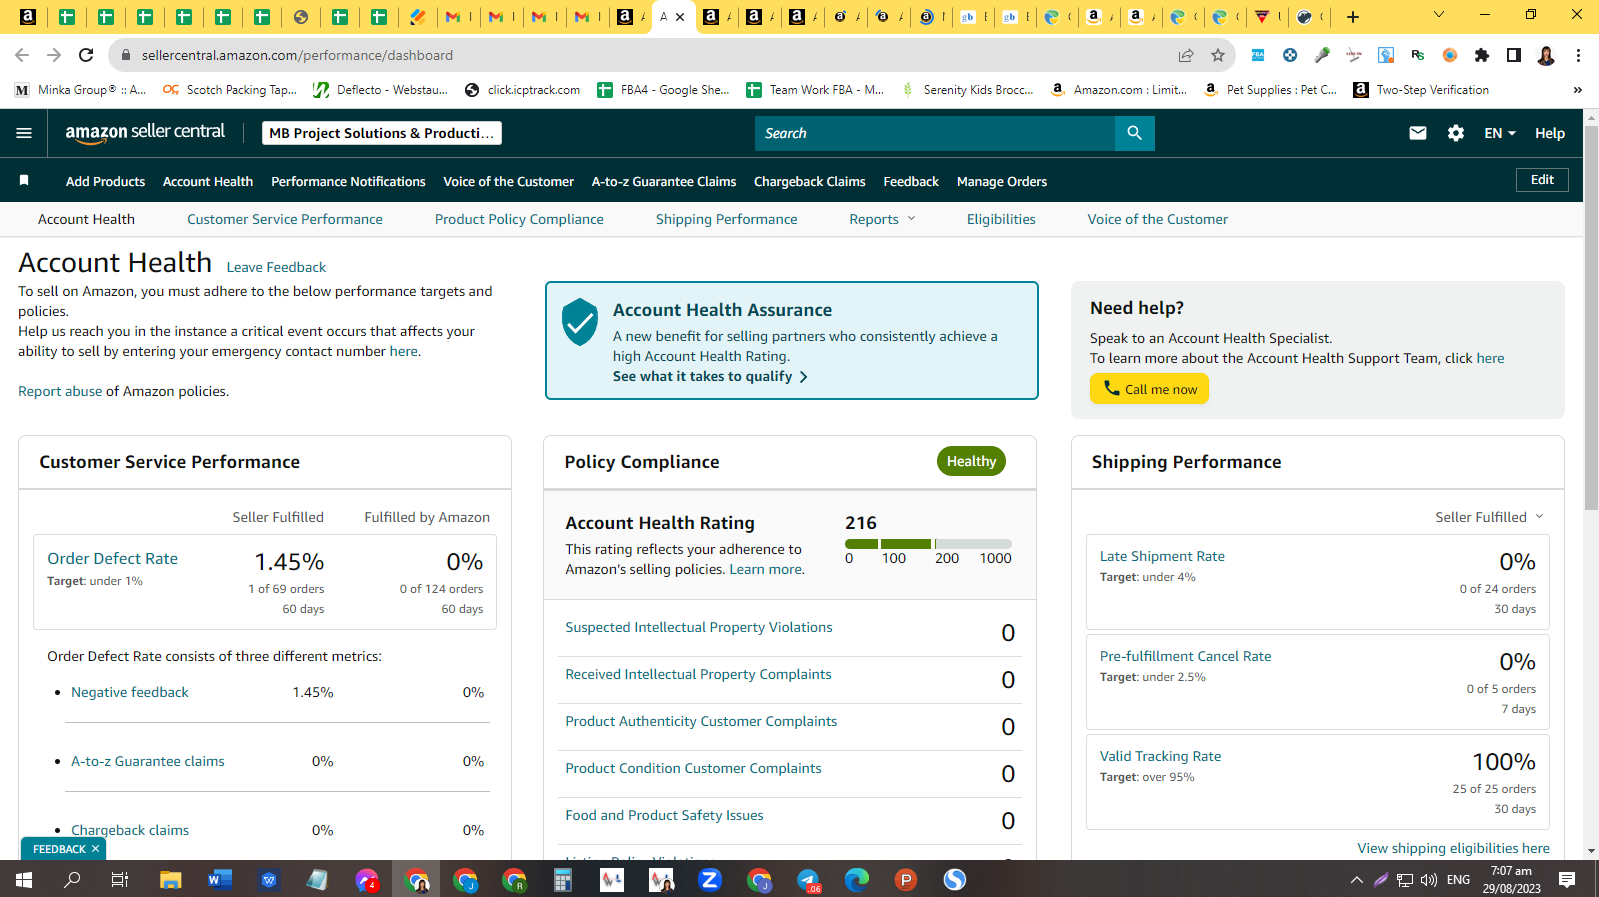Open Calculator from the taskbar
Viewport: 1599px width, 897px height.
click(563, 880)
